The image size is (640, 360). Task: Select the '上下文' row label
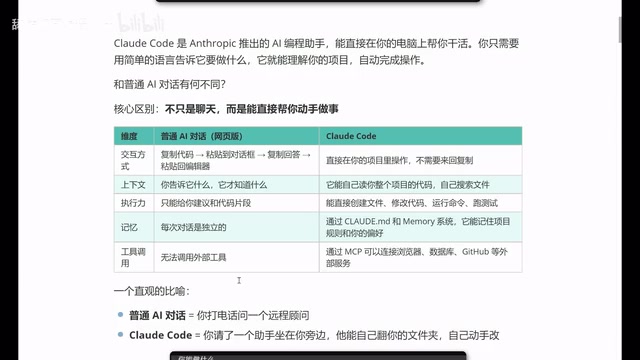[133, 184]
